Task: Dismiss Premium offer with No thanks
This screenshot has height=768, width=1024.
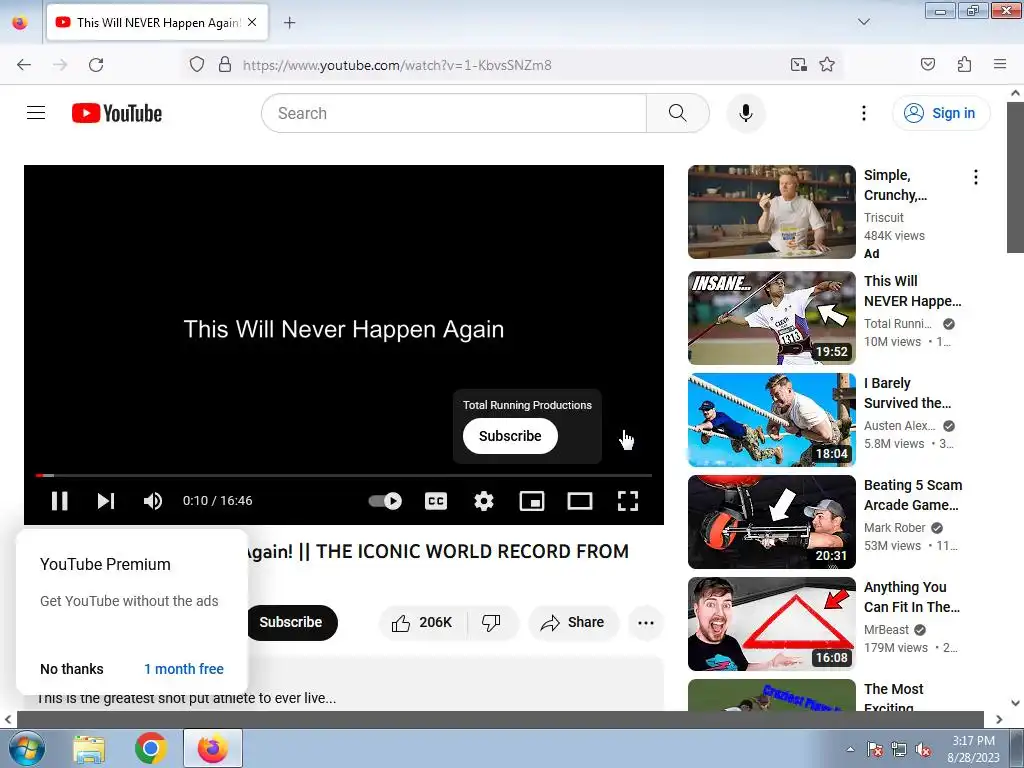Action: pos(72,669)
